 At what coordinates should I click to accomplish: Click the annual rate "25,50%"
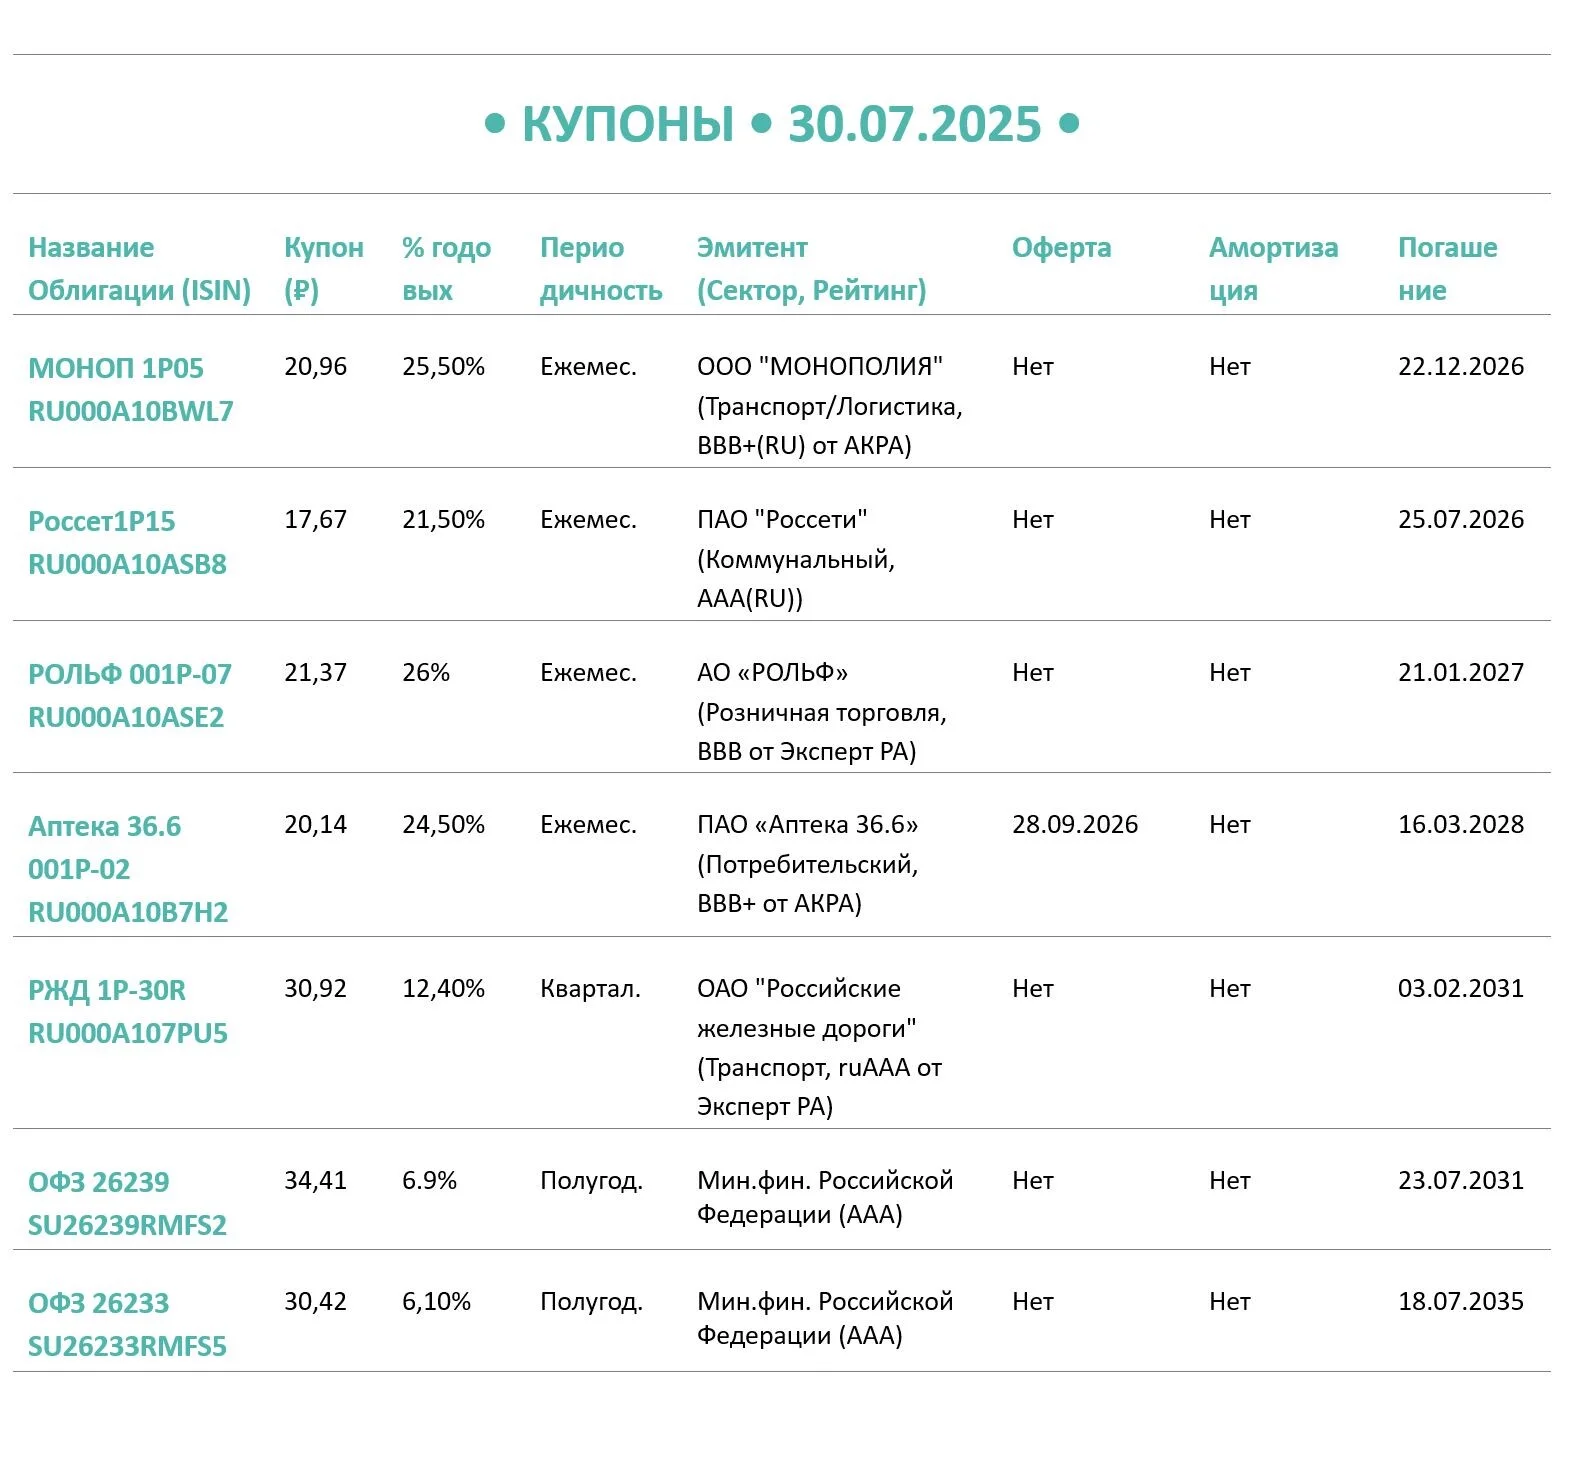[x=443, y=367]
